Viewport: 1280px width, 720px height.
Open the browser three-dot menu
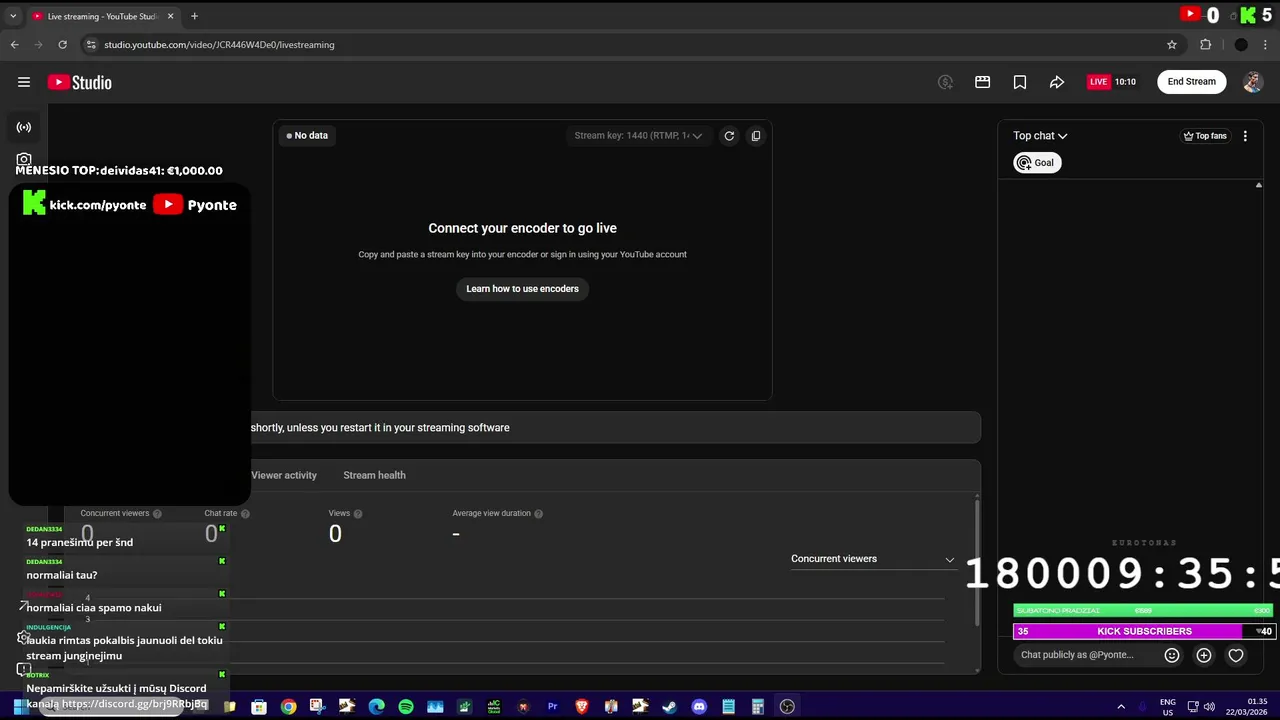tap(1264, 45)
